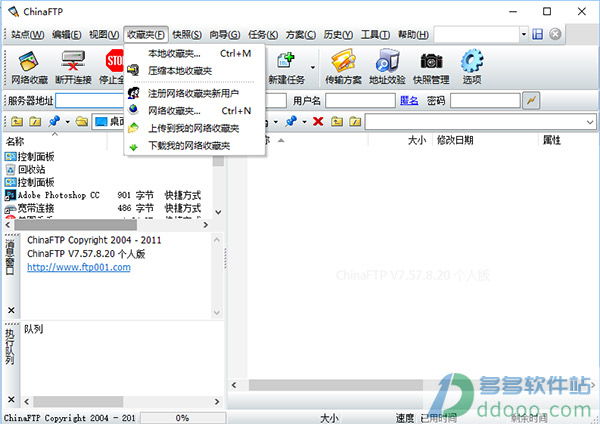Click the local pane pushpin bookmark icon
This screenshot has height=424, width=600.
point(54,122)
